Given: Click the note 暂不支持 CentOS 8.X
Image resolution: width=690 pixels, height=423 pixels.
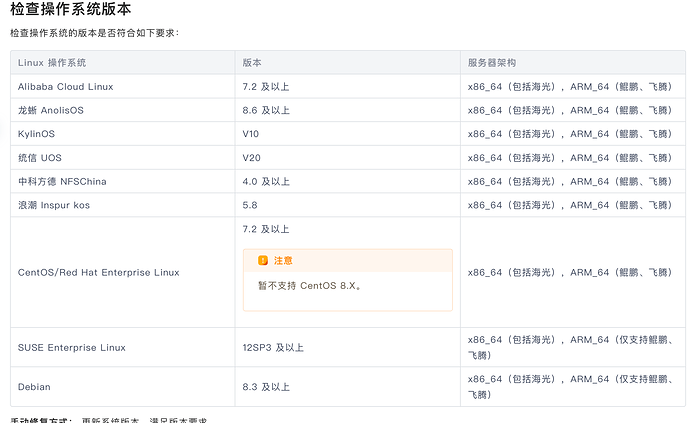Looking at the screenshot, I should pos(310,286).
